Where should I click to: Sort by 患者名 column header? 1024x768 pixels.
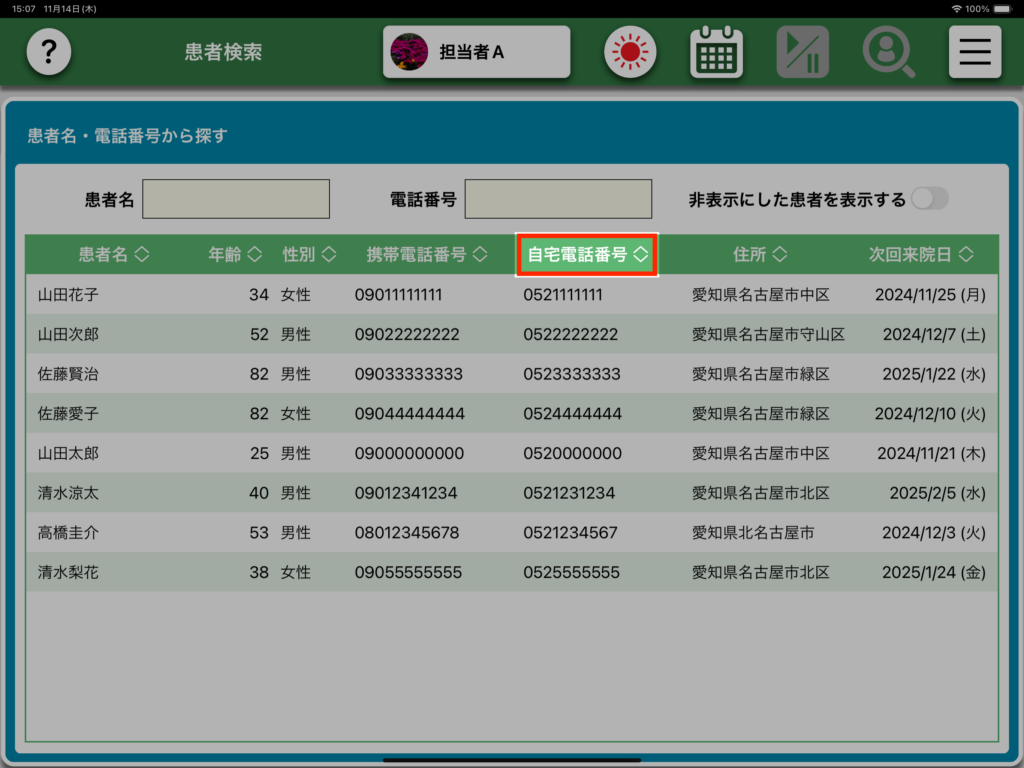pos(113,255)
